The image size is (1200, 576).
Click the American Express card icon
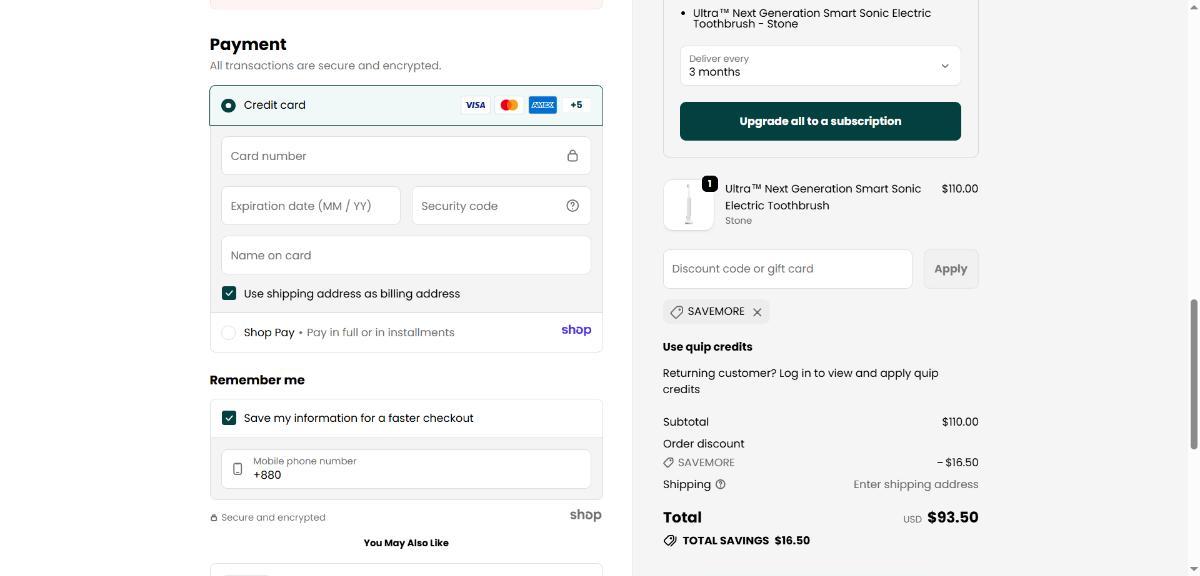click(x=542, y=105)
